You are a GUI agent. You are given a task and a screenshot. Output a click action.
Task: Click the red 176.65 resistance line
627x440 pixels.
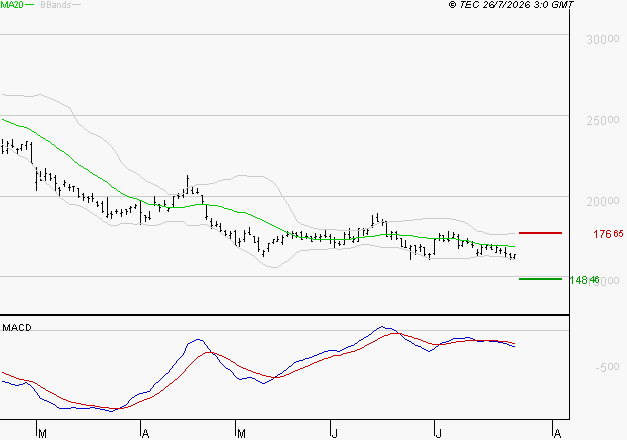point(540,232)
